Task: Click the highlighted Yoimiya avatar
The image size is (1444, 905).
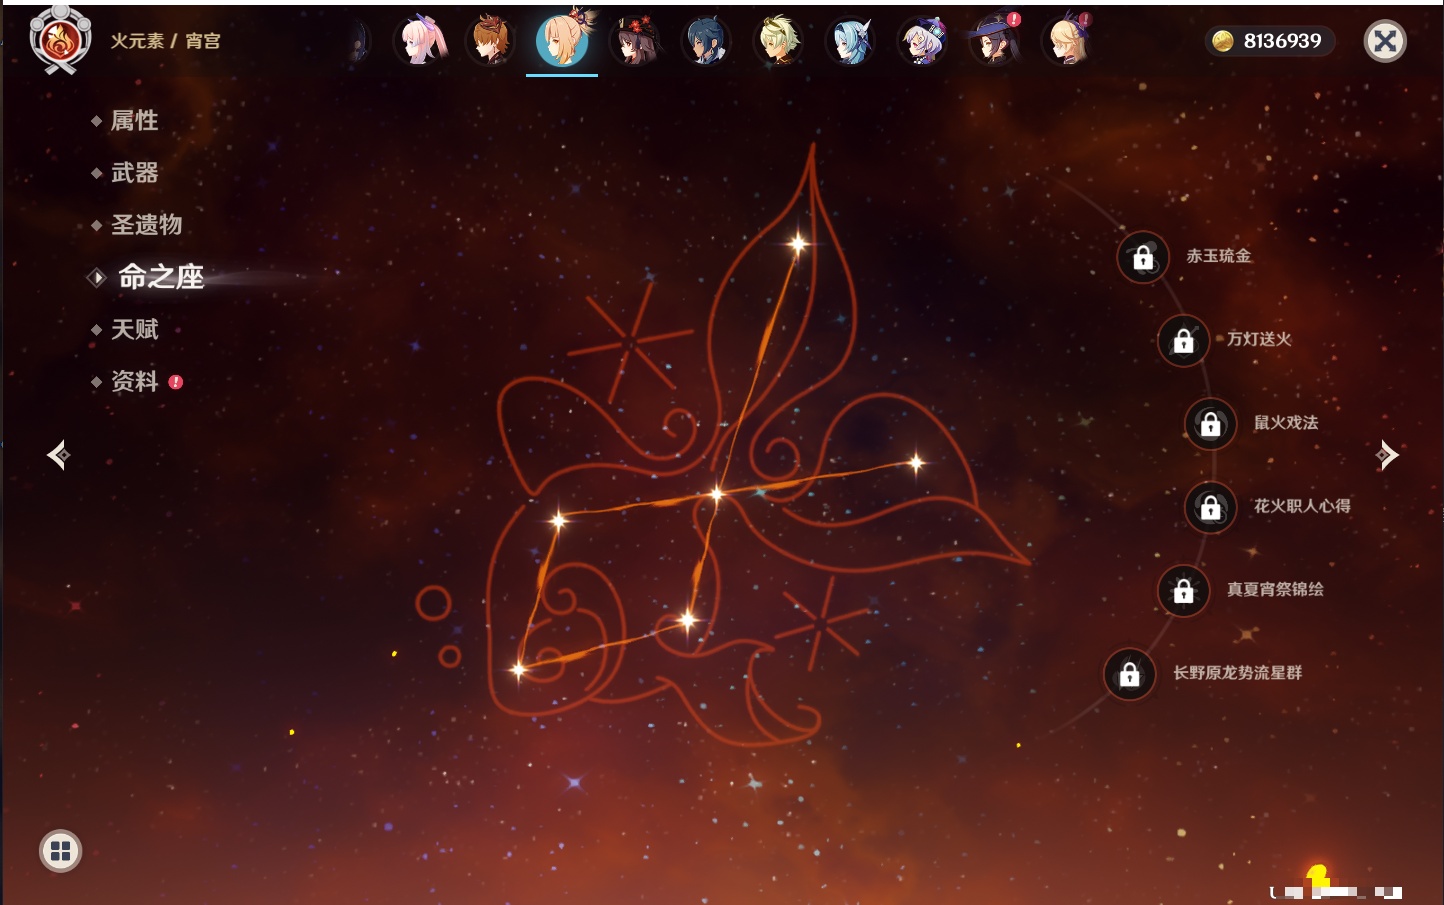Action: (x=563, y=40)
